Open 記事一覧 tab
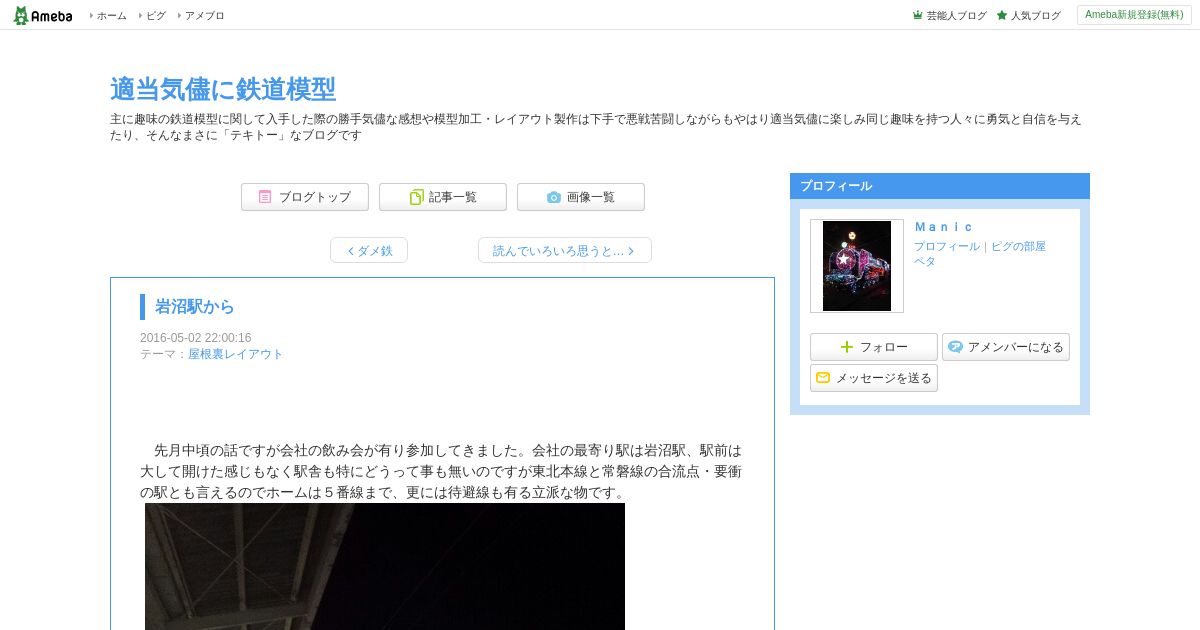The image size is (1200, 630). [443, 197]
